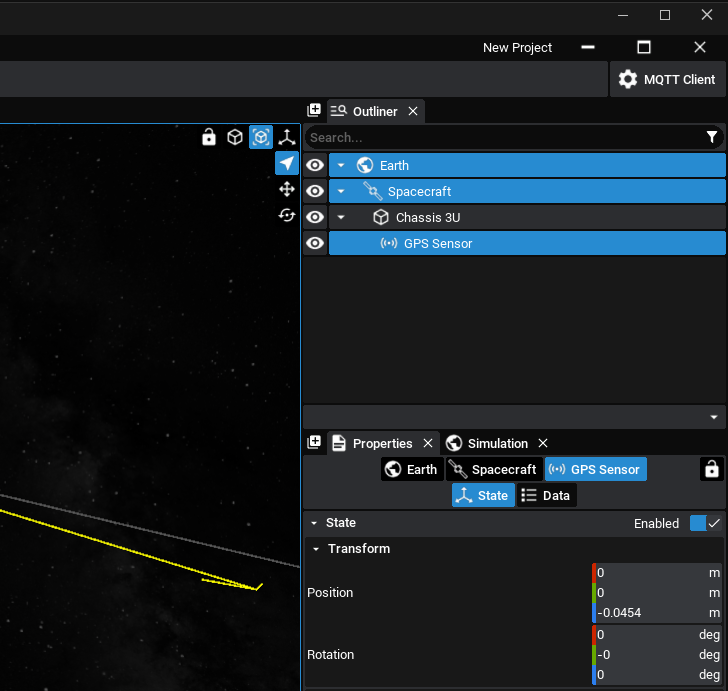
Task: Unlock the Properties panel lock icon
Action: (x=711, y=469)
